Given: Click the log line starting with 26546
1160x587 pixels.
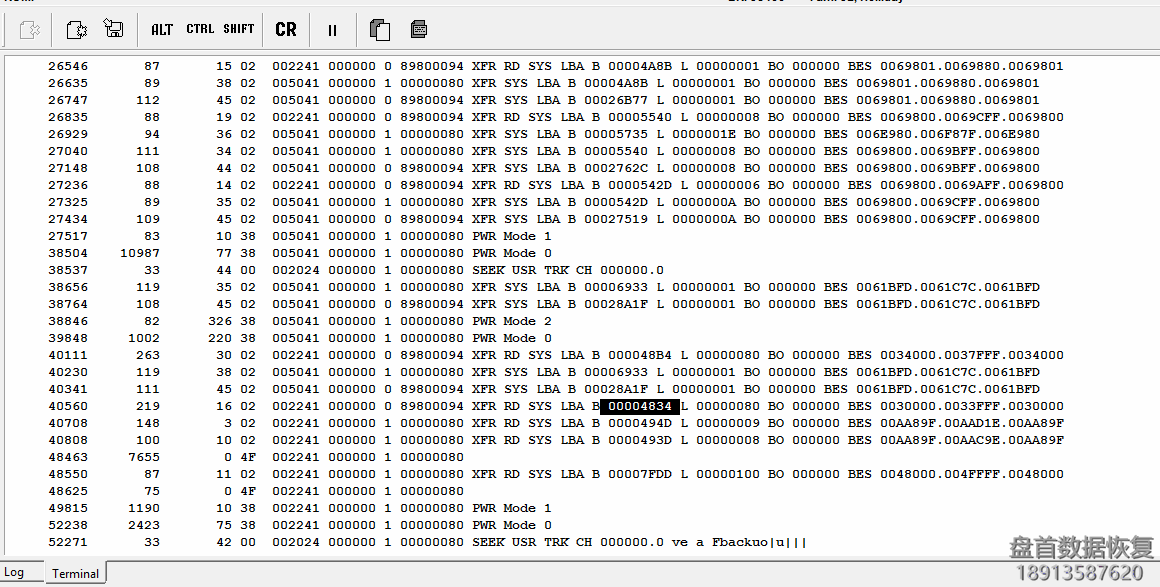Looking at the screenshot, I should [555, 67].
